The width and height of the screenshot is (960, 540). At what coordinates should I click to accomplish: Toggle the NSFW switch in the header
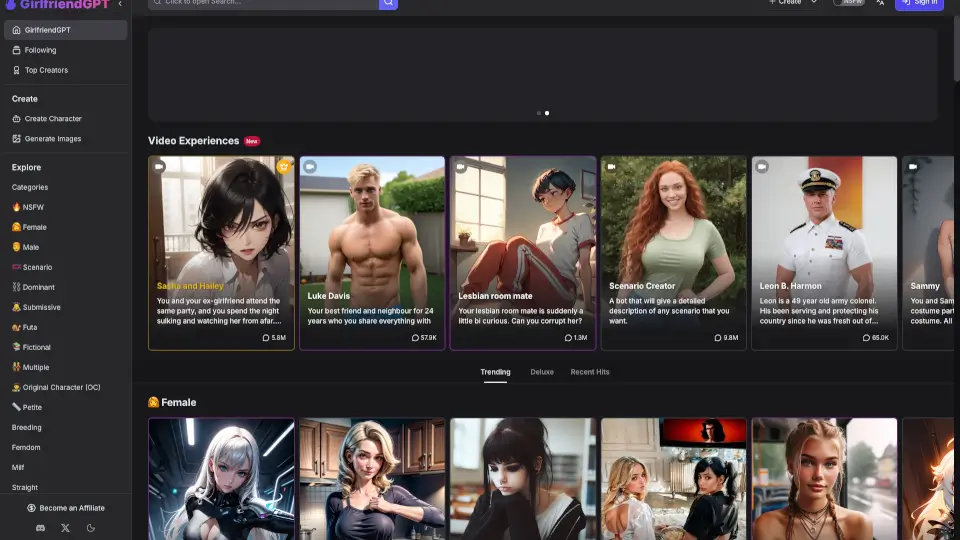click(x=848, y=2)
